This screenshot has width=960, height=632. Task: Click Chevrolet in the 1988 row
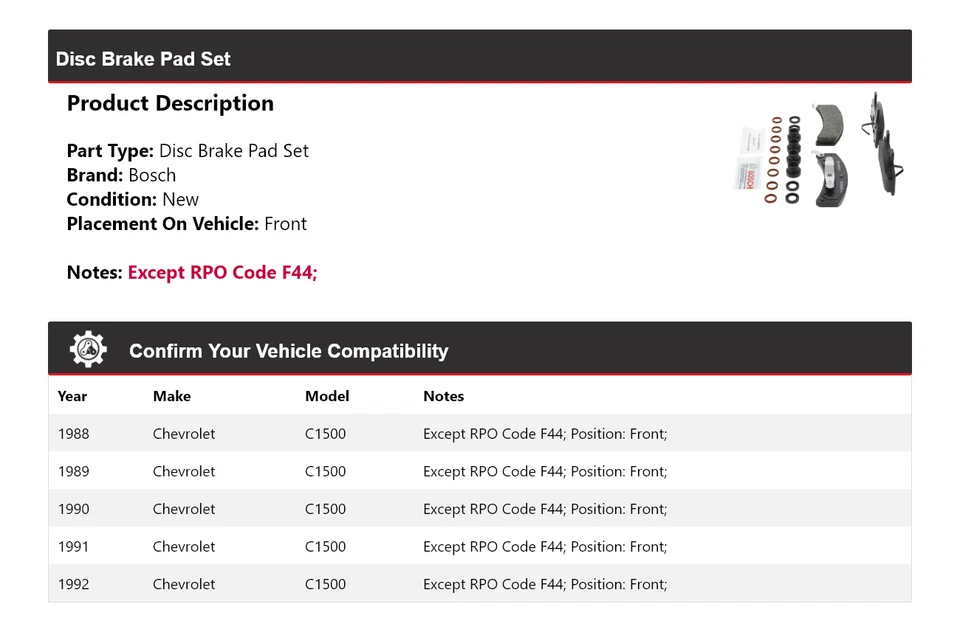click(184, 434)
